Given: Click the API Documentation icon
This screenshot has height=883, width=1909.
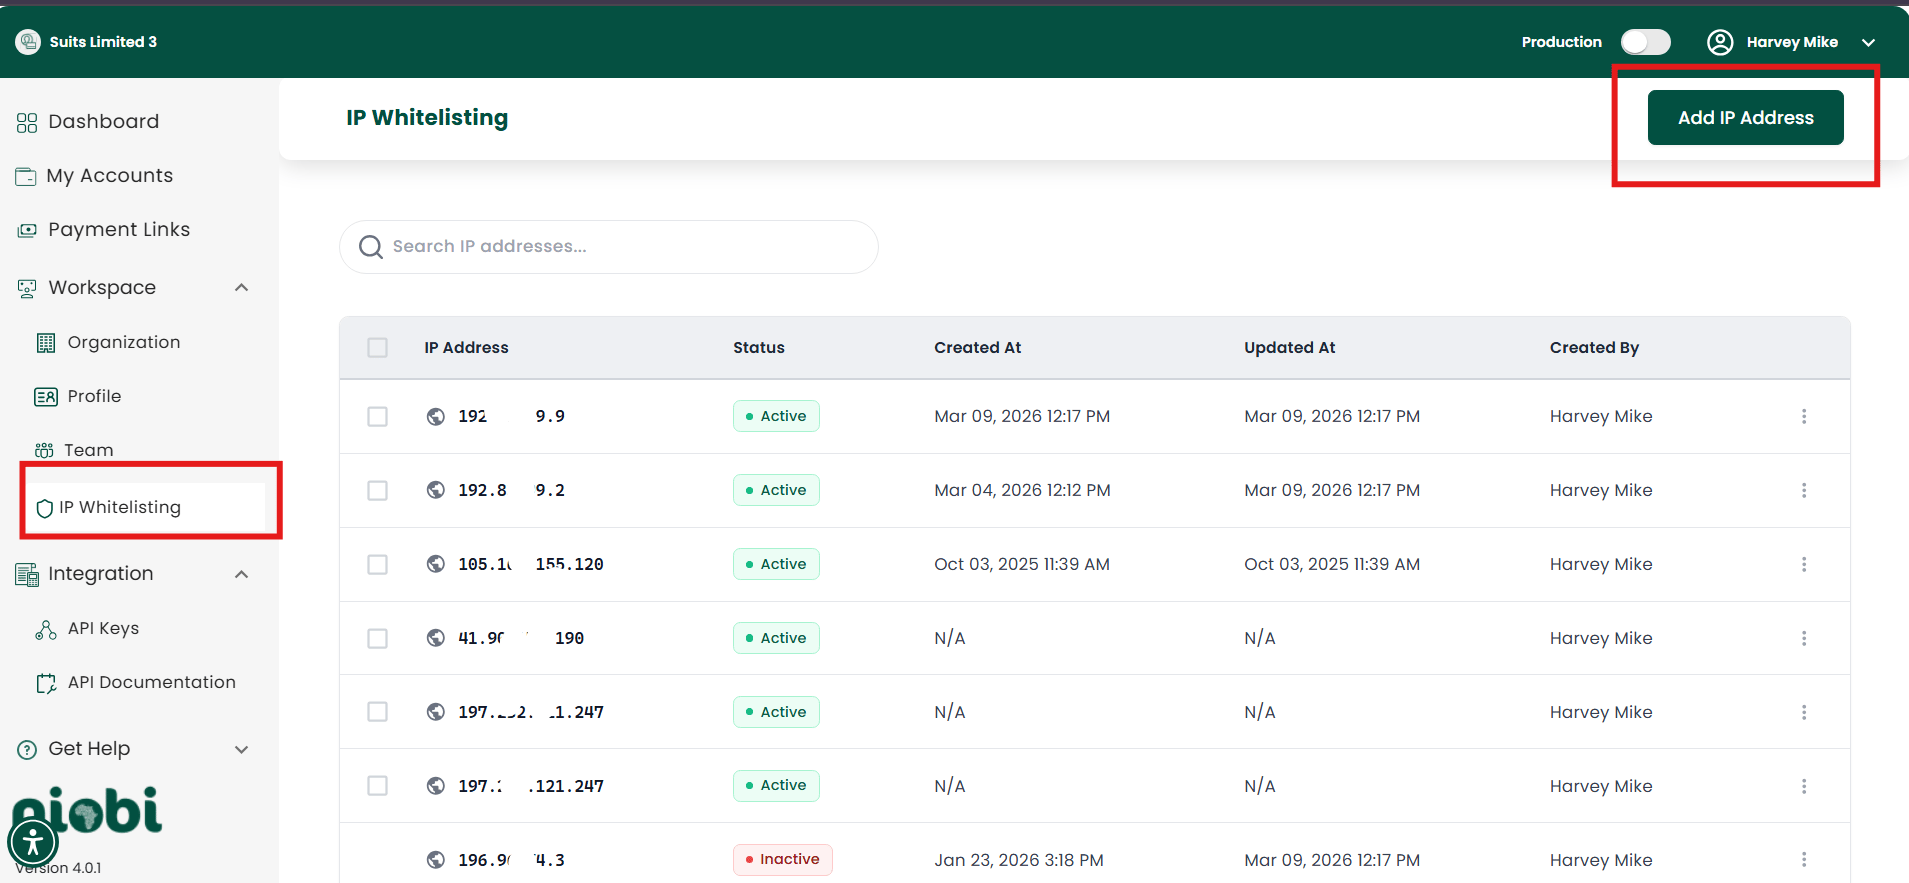Looking at the screenshot, I should (46, 684).
